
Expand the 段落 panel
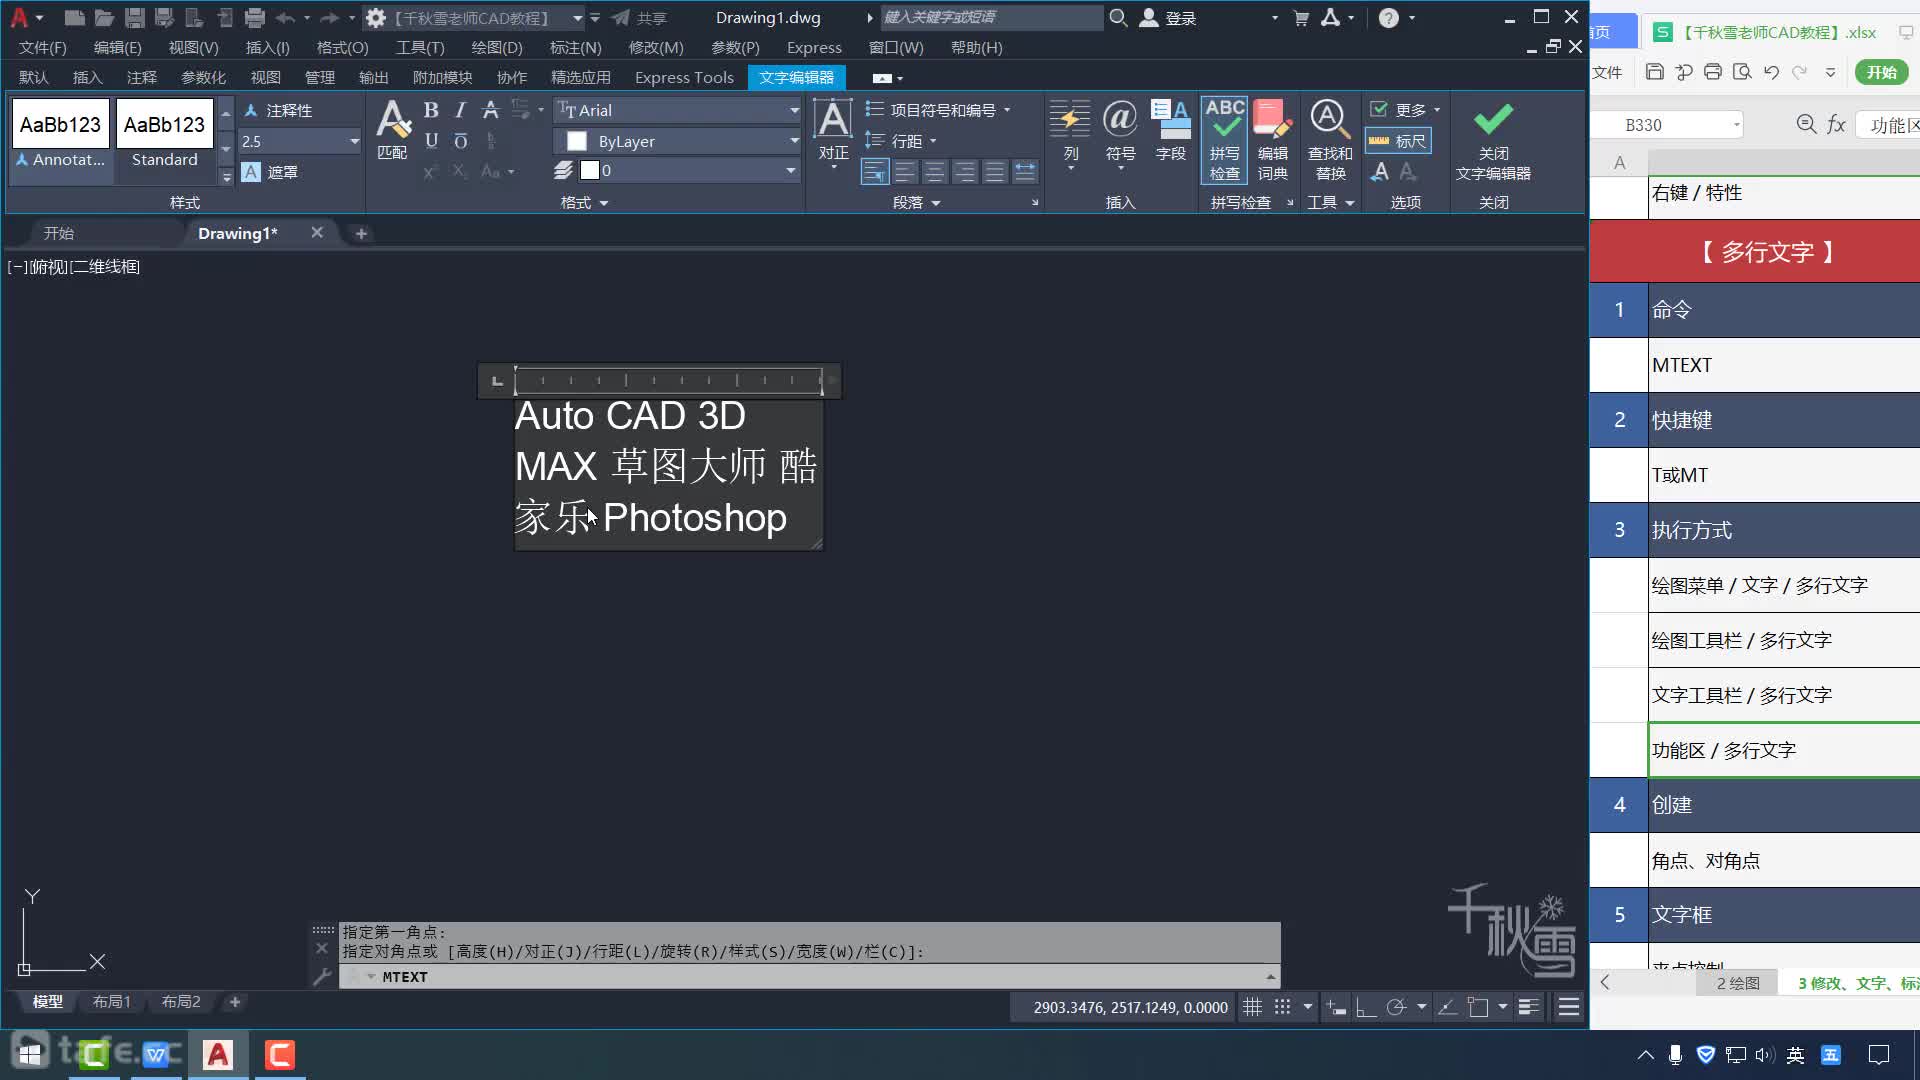916,203
